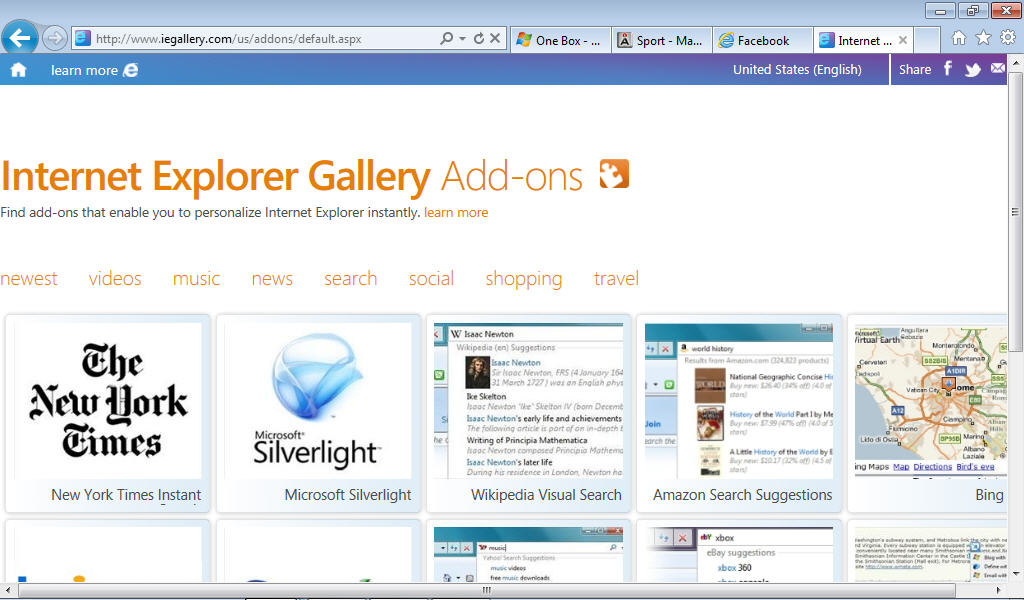Click the search magnifier in the address bar

pos(447,39)
